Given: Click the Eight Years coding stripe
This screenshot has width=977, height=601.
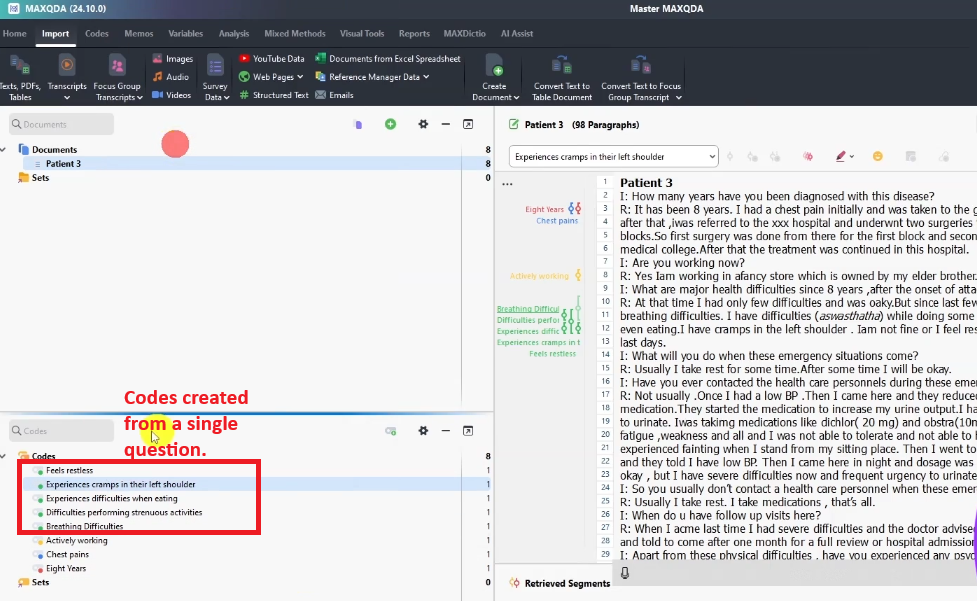Looking at the screenshot, I should pos(574,209).
